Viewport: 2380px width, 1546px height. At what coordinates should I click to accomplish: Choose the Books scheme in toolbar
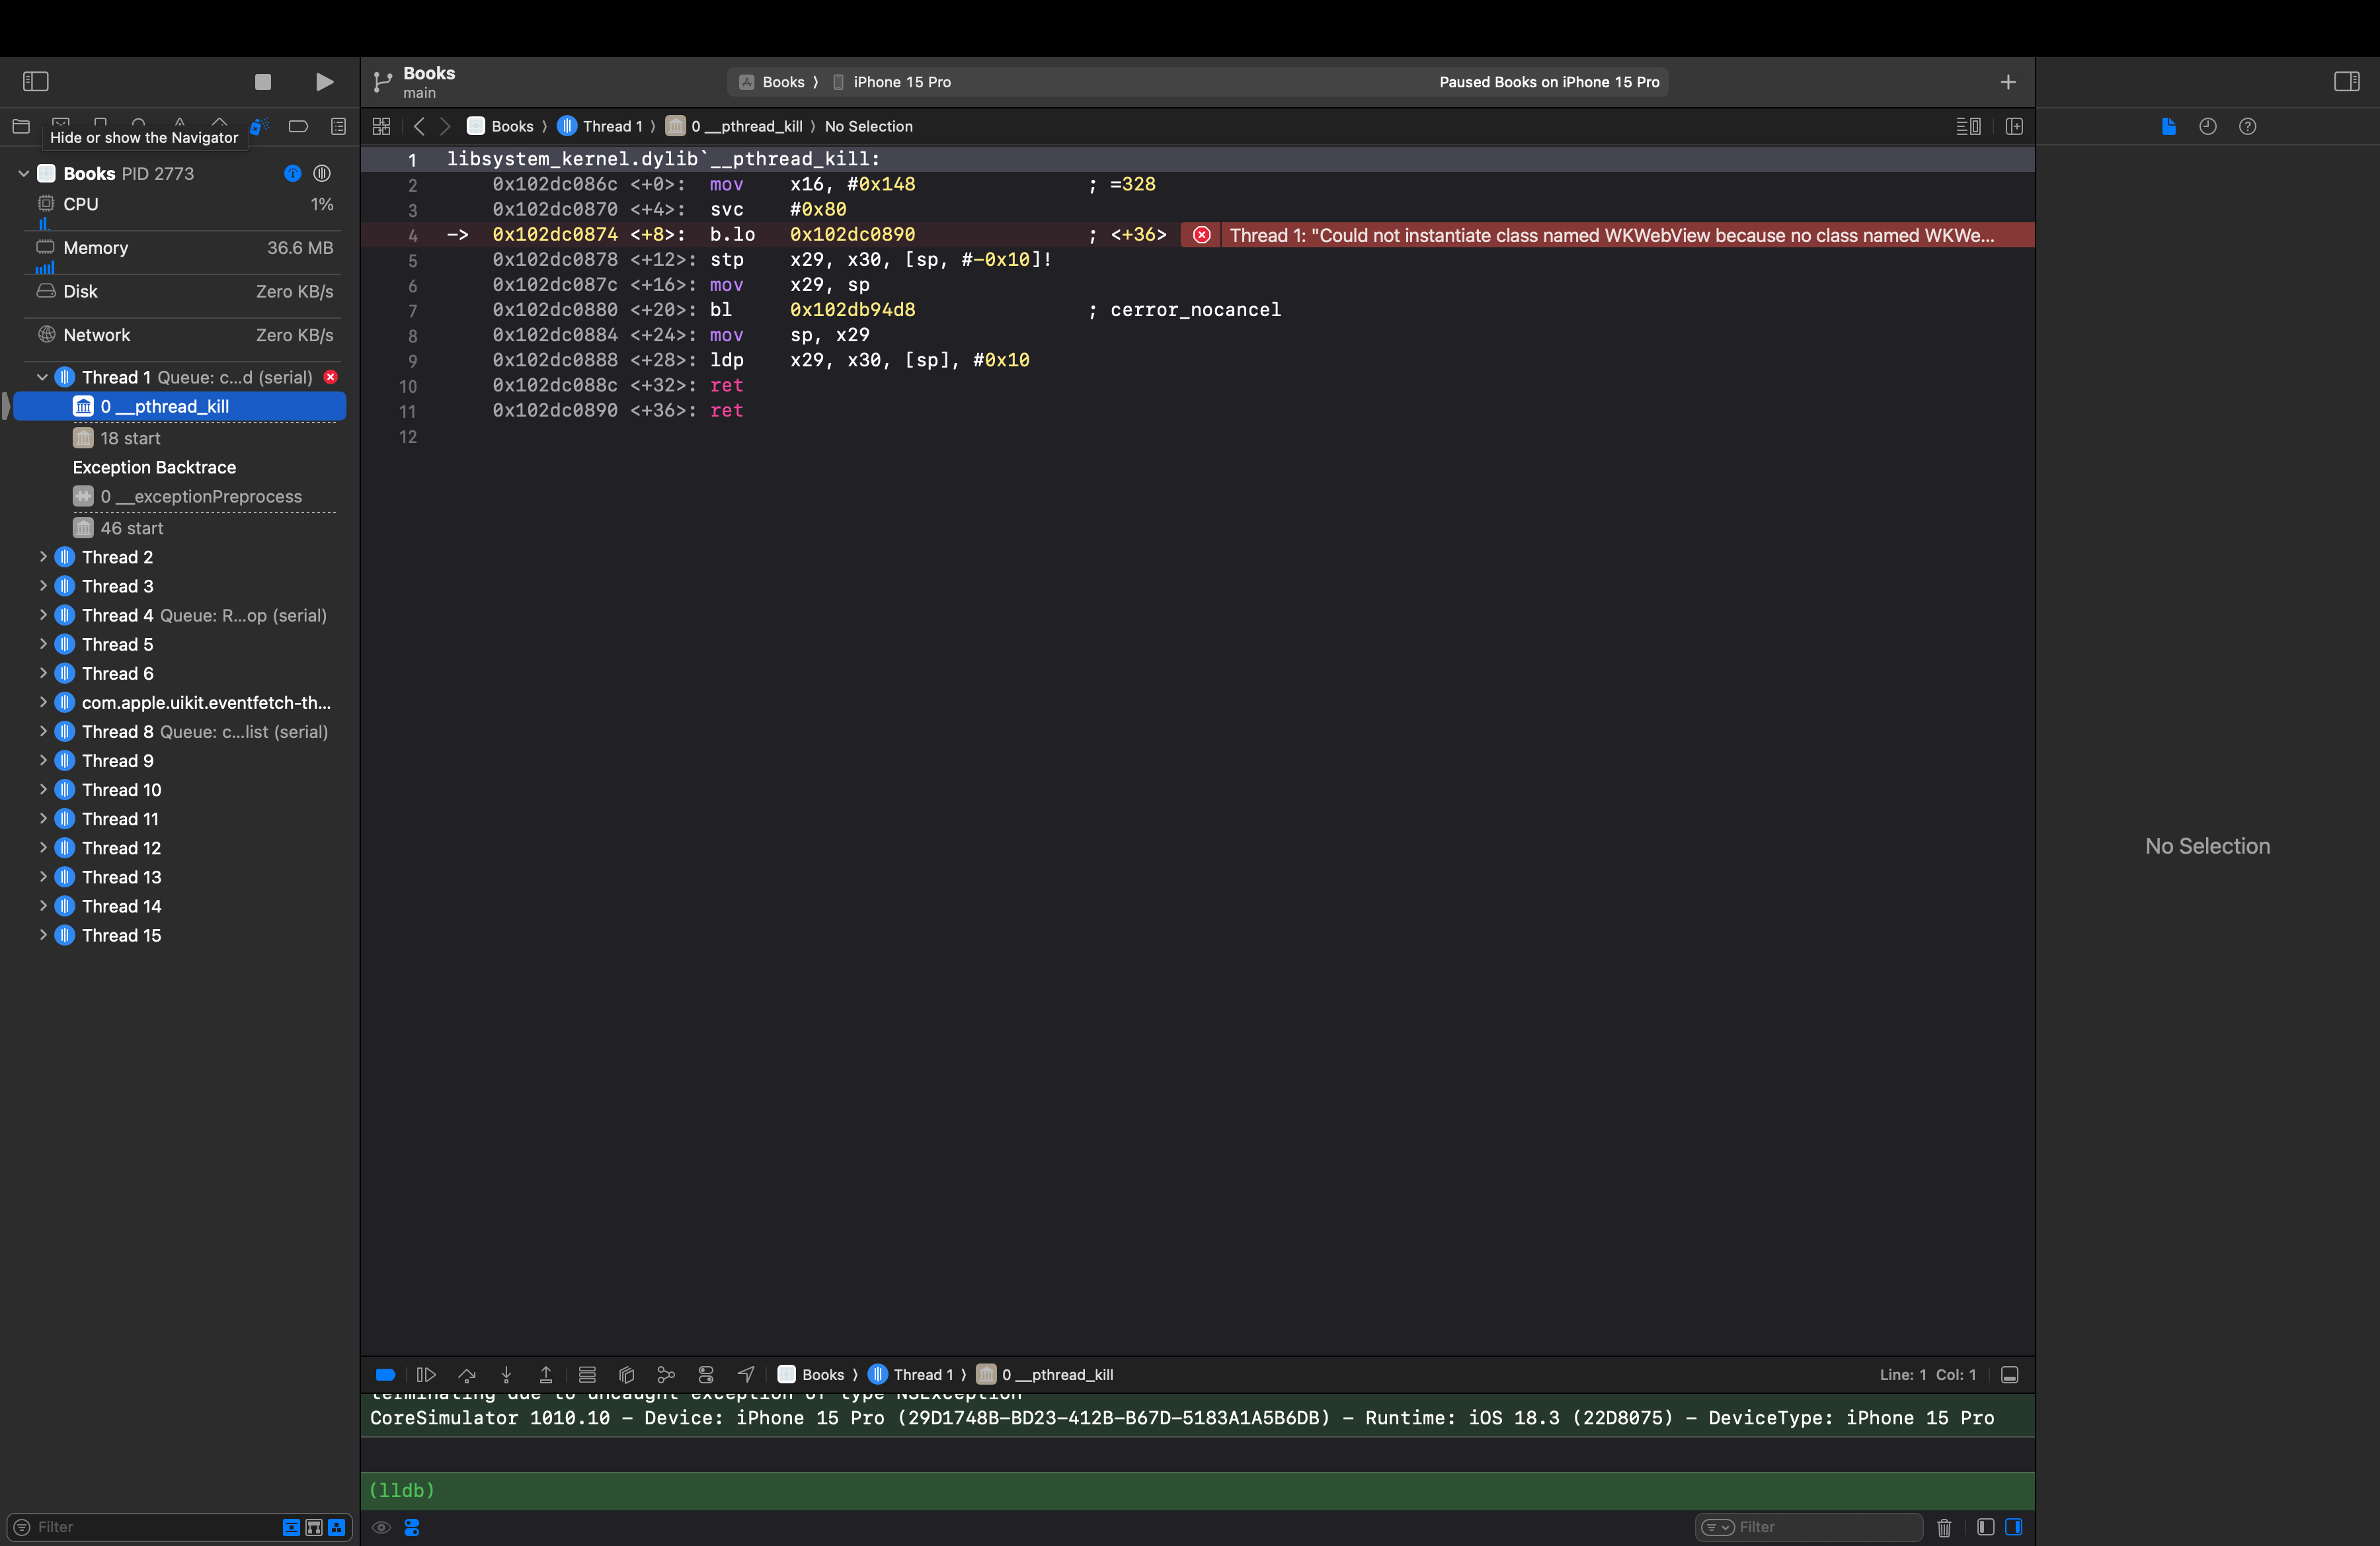(x=772, y=82)
